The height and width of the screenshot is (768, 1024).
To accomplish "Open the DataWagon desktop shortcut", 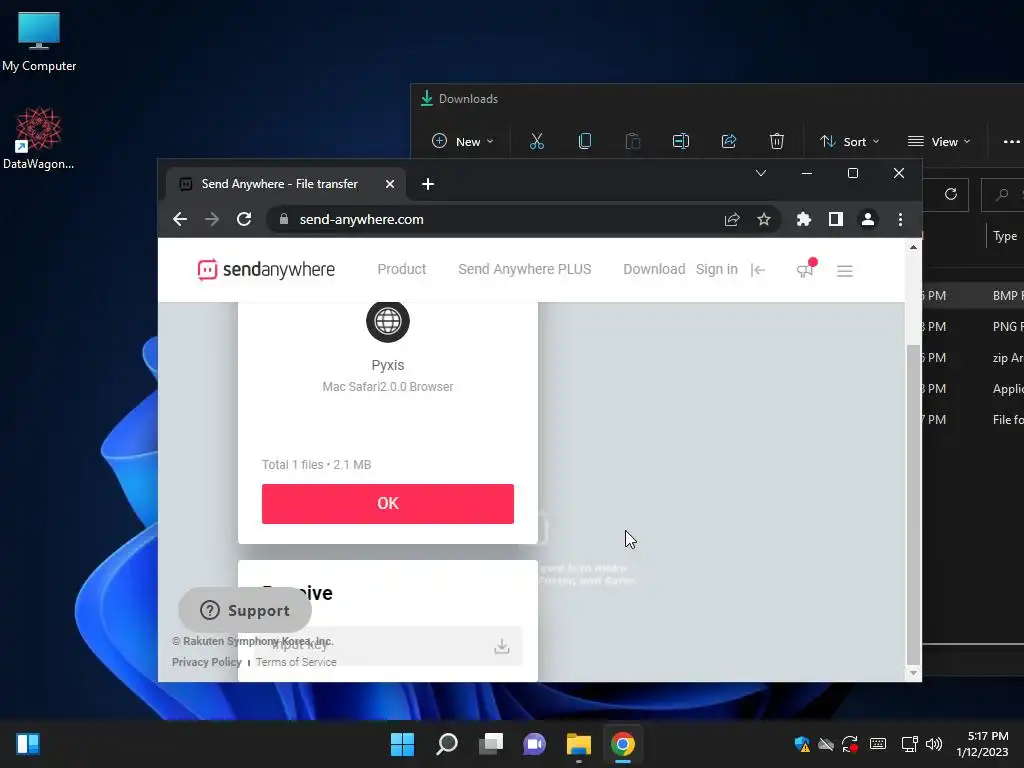I will point(39,138).
